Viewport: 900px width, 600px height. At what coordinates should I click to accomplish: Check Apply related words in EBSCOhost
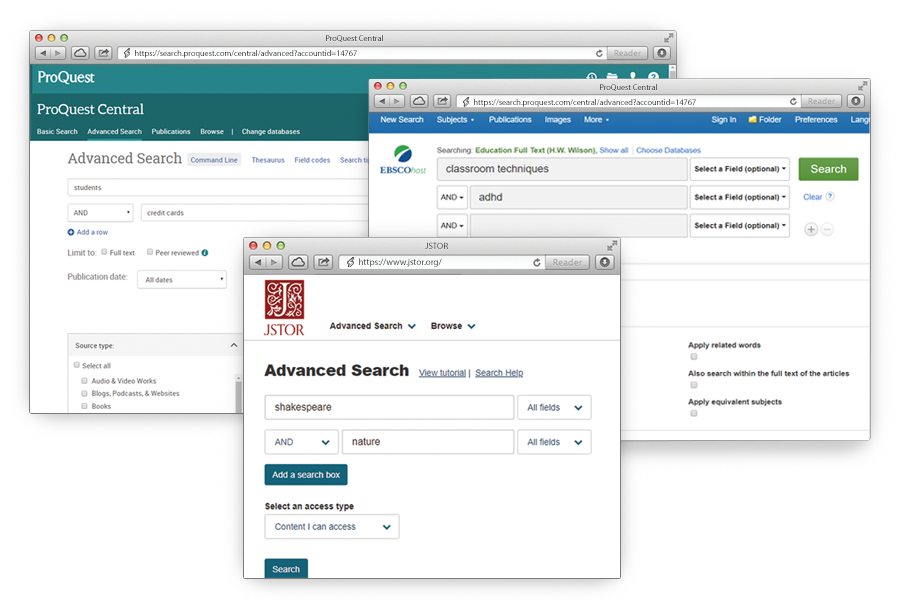694,356
